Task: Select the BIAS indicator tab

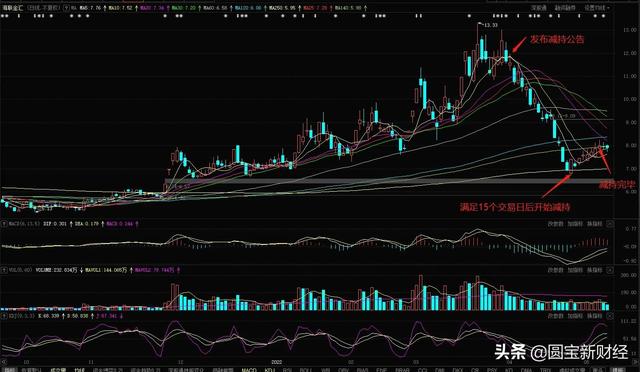Action: [x=362, y=370]
